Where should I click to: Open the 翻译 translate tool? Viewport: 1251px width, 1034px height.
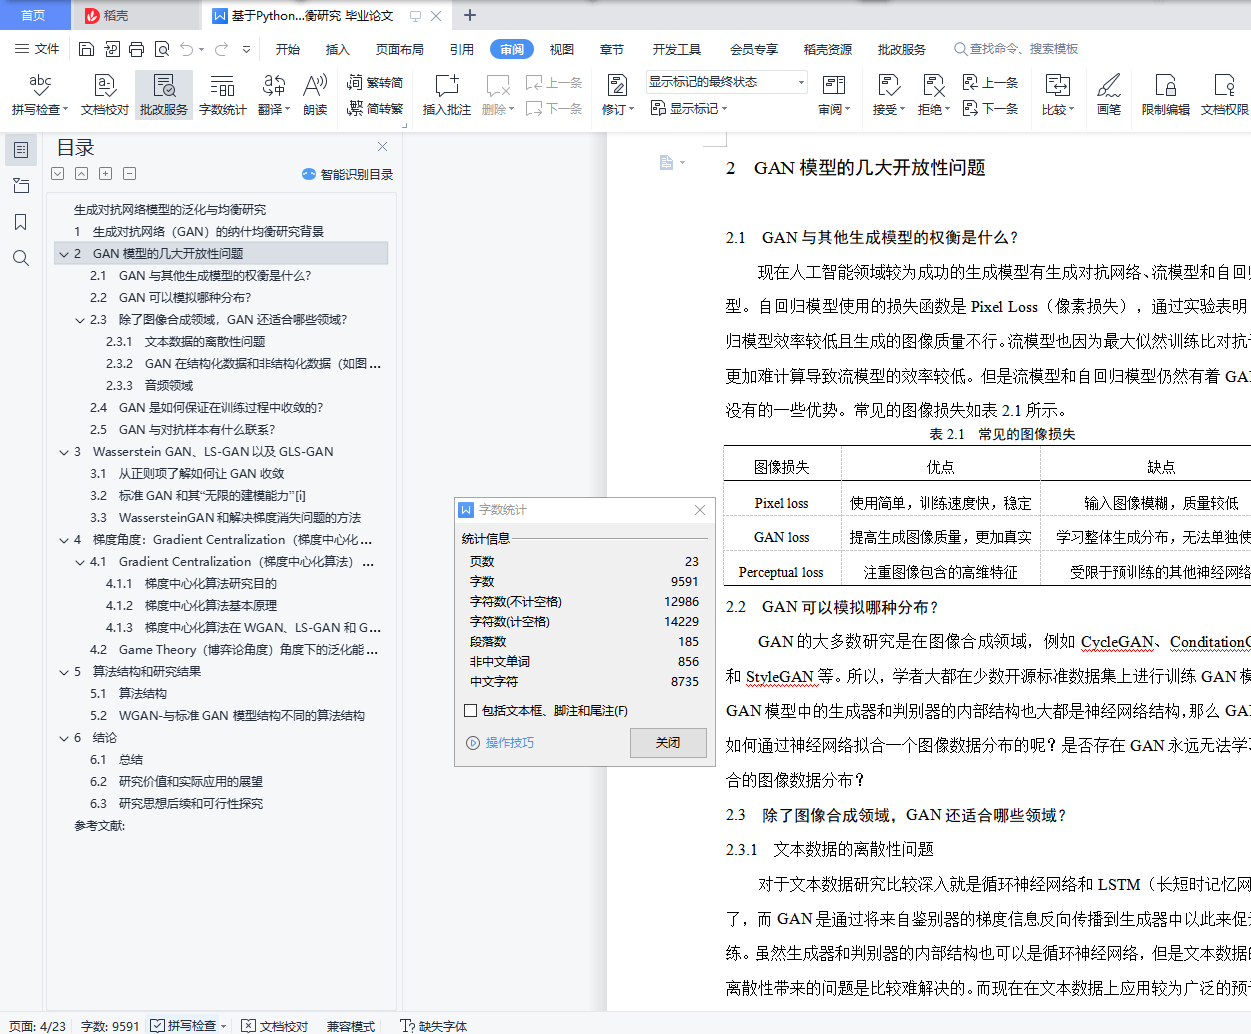[x=274, y=95]
